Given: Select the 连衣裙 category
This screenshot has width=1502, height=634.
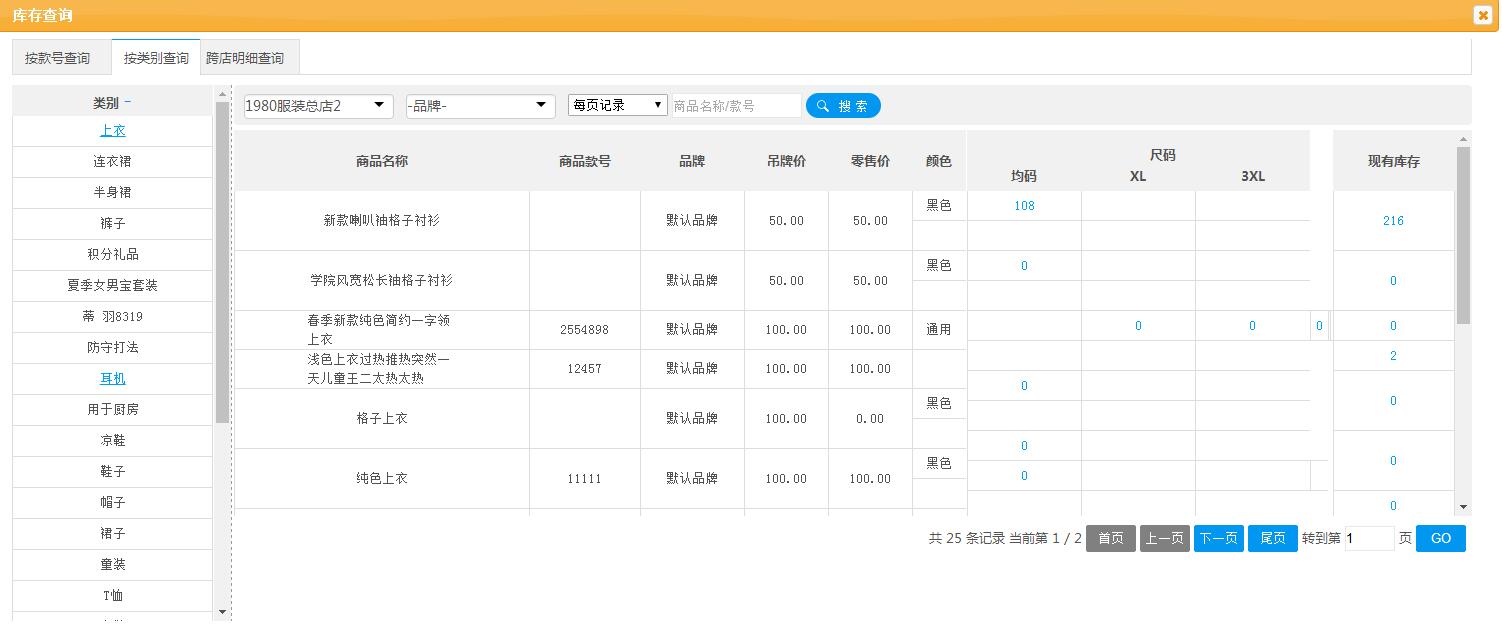Looking at the screenshot, I should 112,161.
